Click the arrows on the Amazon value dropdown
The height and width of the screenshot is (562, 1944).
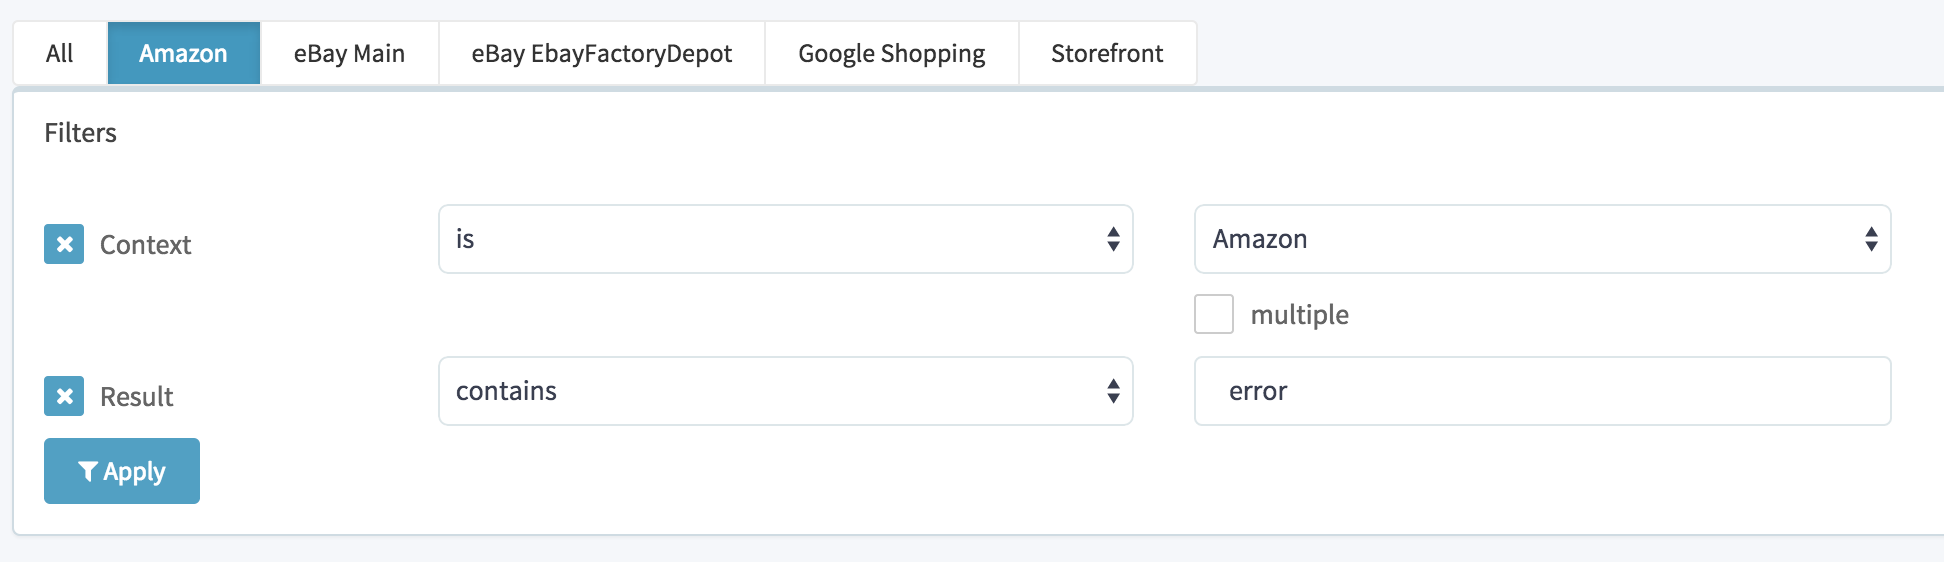tap(1870, 239)
